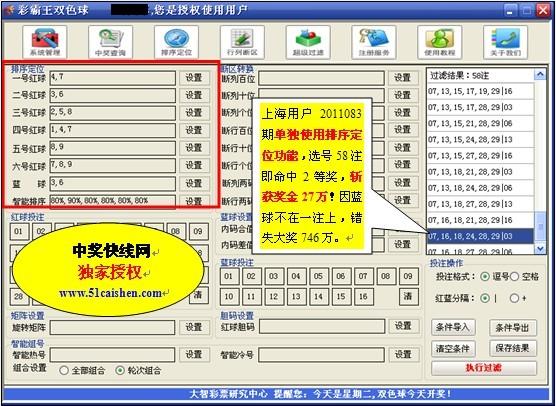Click the 条件导出 button
This screenshot has height=406, width=556.
click(513, 328)
